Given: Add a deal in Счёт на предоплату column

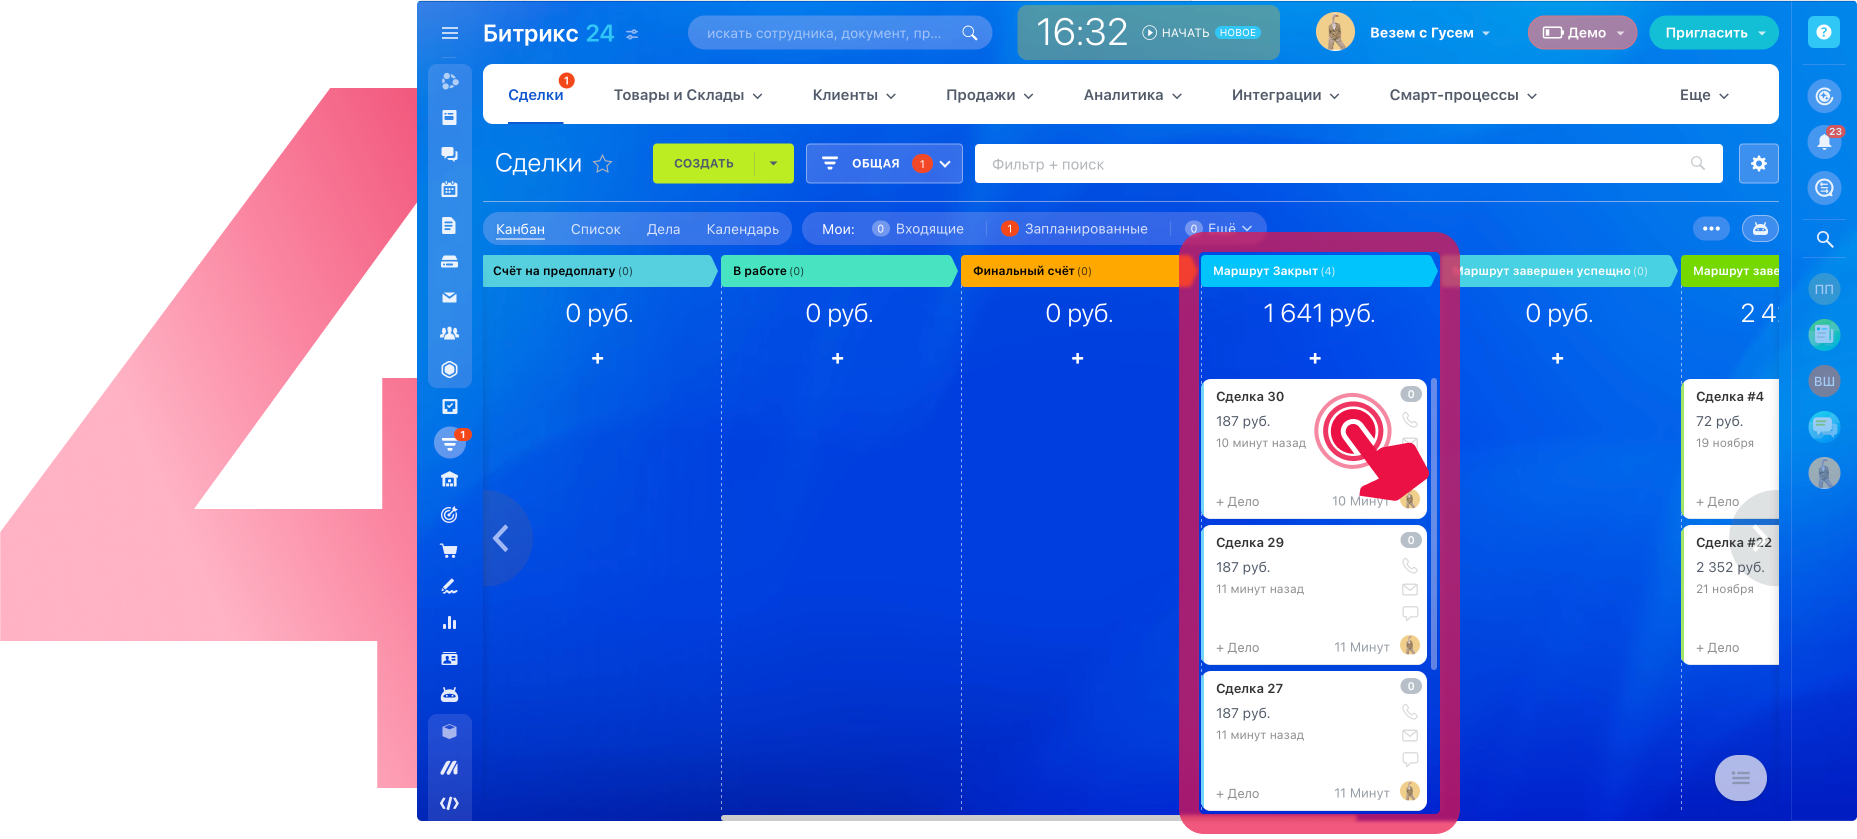Looking at the screenshot, I should (x=598, y=358).
